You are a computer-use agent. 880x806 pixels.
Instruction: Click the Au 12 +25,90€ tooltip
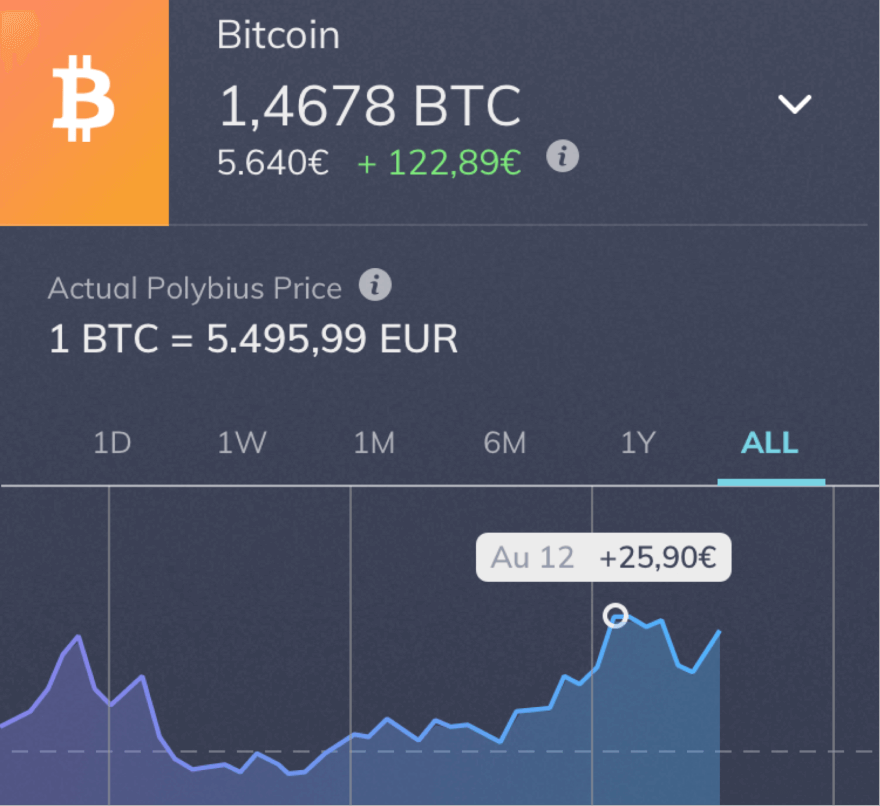[603, 557]
